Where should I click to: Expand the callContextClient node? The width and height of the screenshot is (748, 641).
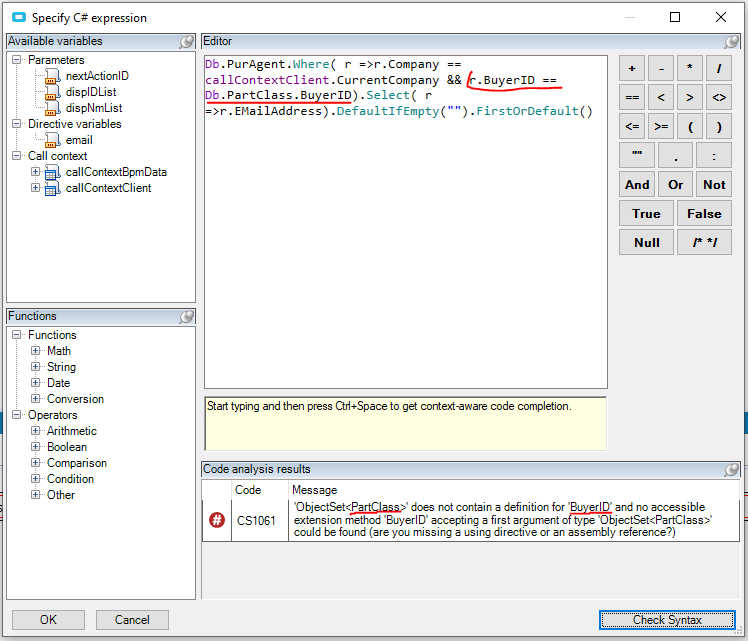coord(35,187)
